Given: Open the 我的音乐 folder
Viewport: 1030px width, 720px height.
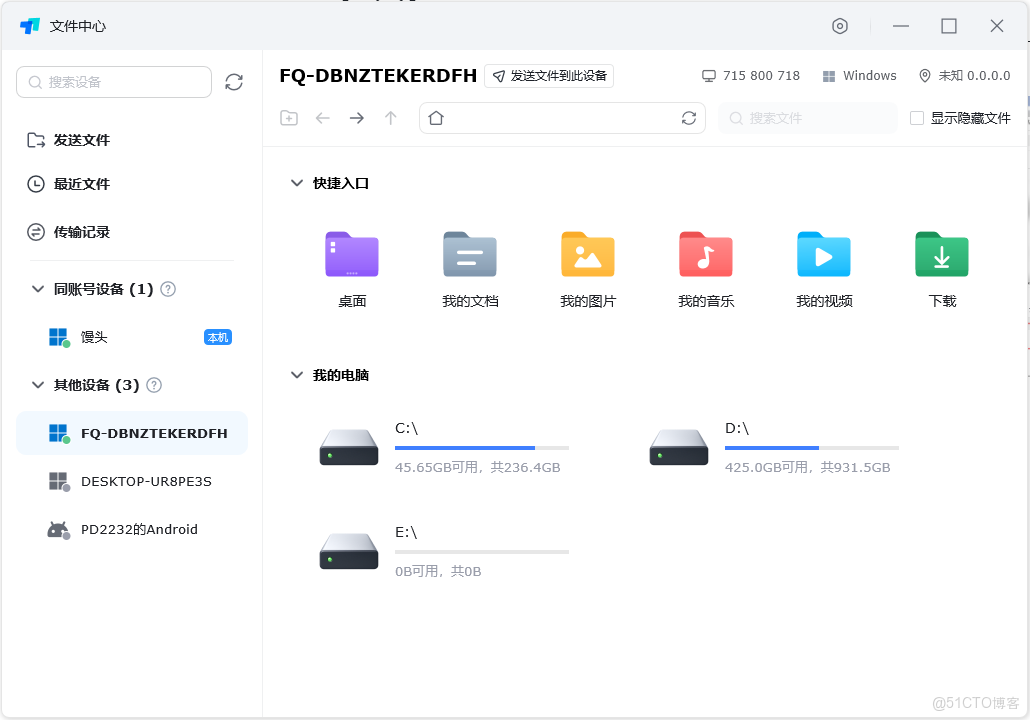Looking at the screenshot, I should coord(705,265).
